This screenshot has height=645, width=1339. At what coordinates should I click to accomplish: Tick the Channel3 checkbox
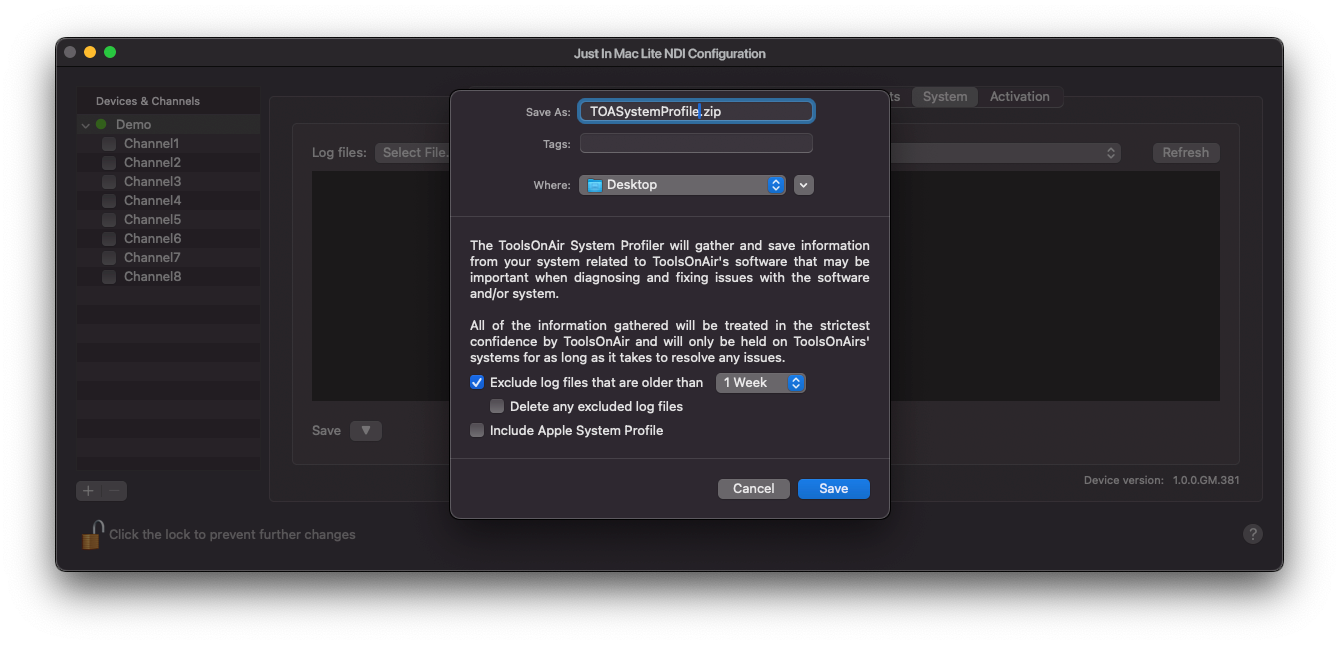(x=109, y=182)
